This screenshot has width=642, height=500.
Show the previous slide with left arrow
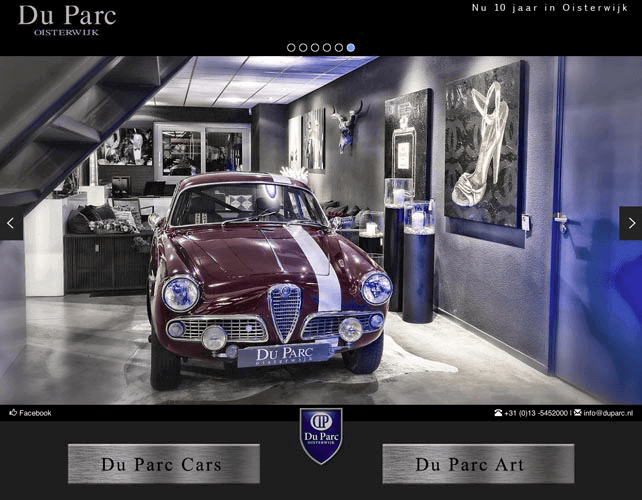pyautogui.click(x=11, y=223)
